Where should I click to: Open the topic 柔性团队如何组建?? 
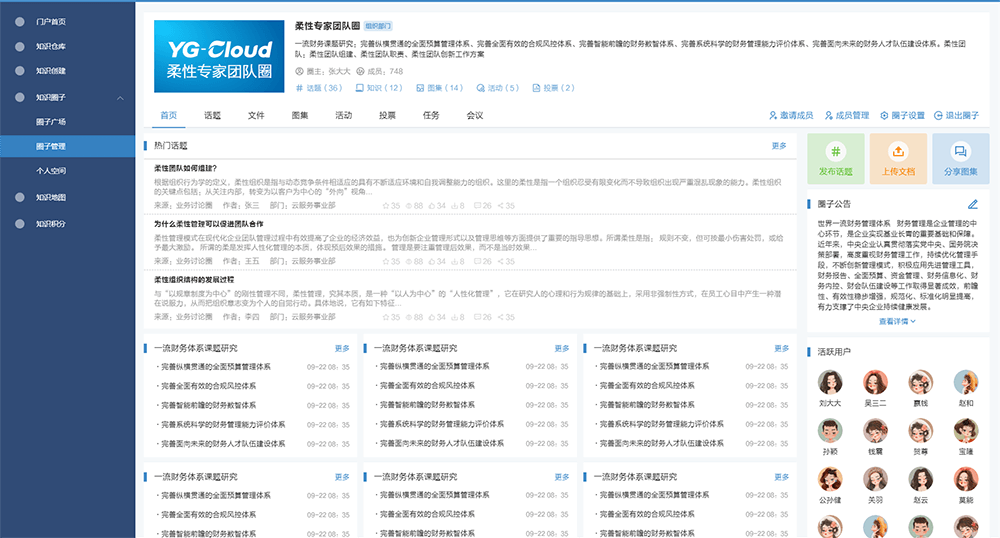click(x=186, y=168)
